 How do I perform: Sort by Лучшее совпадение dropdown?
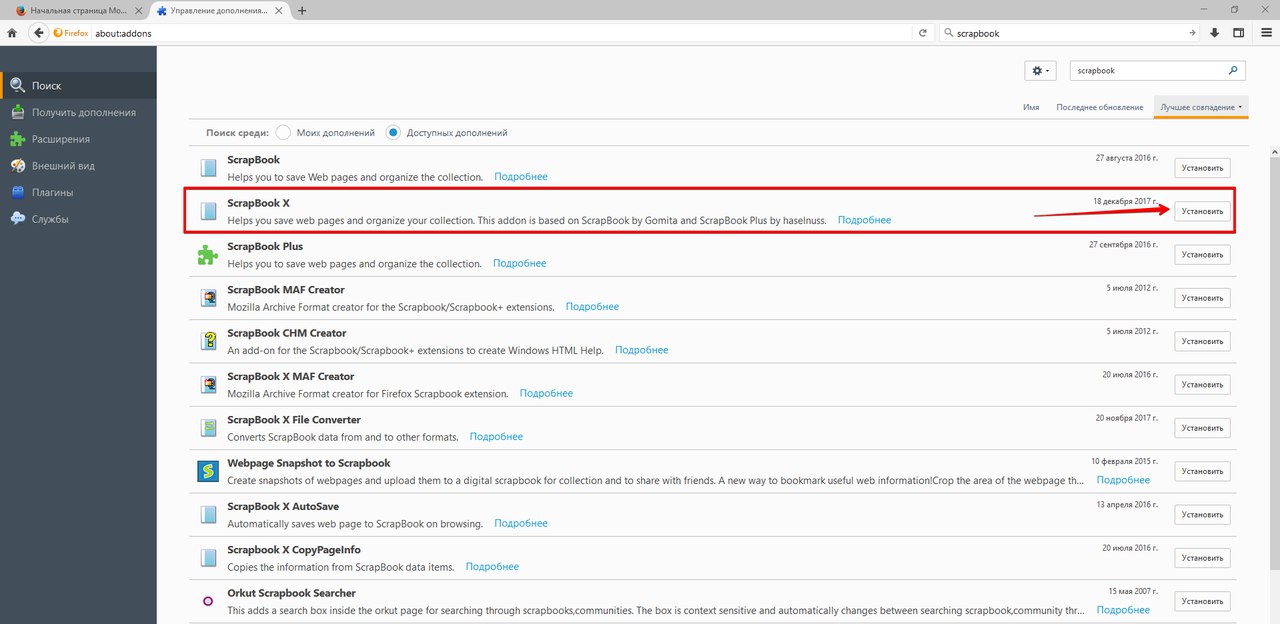[1201, 107]
